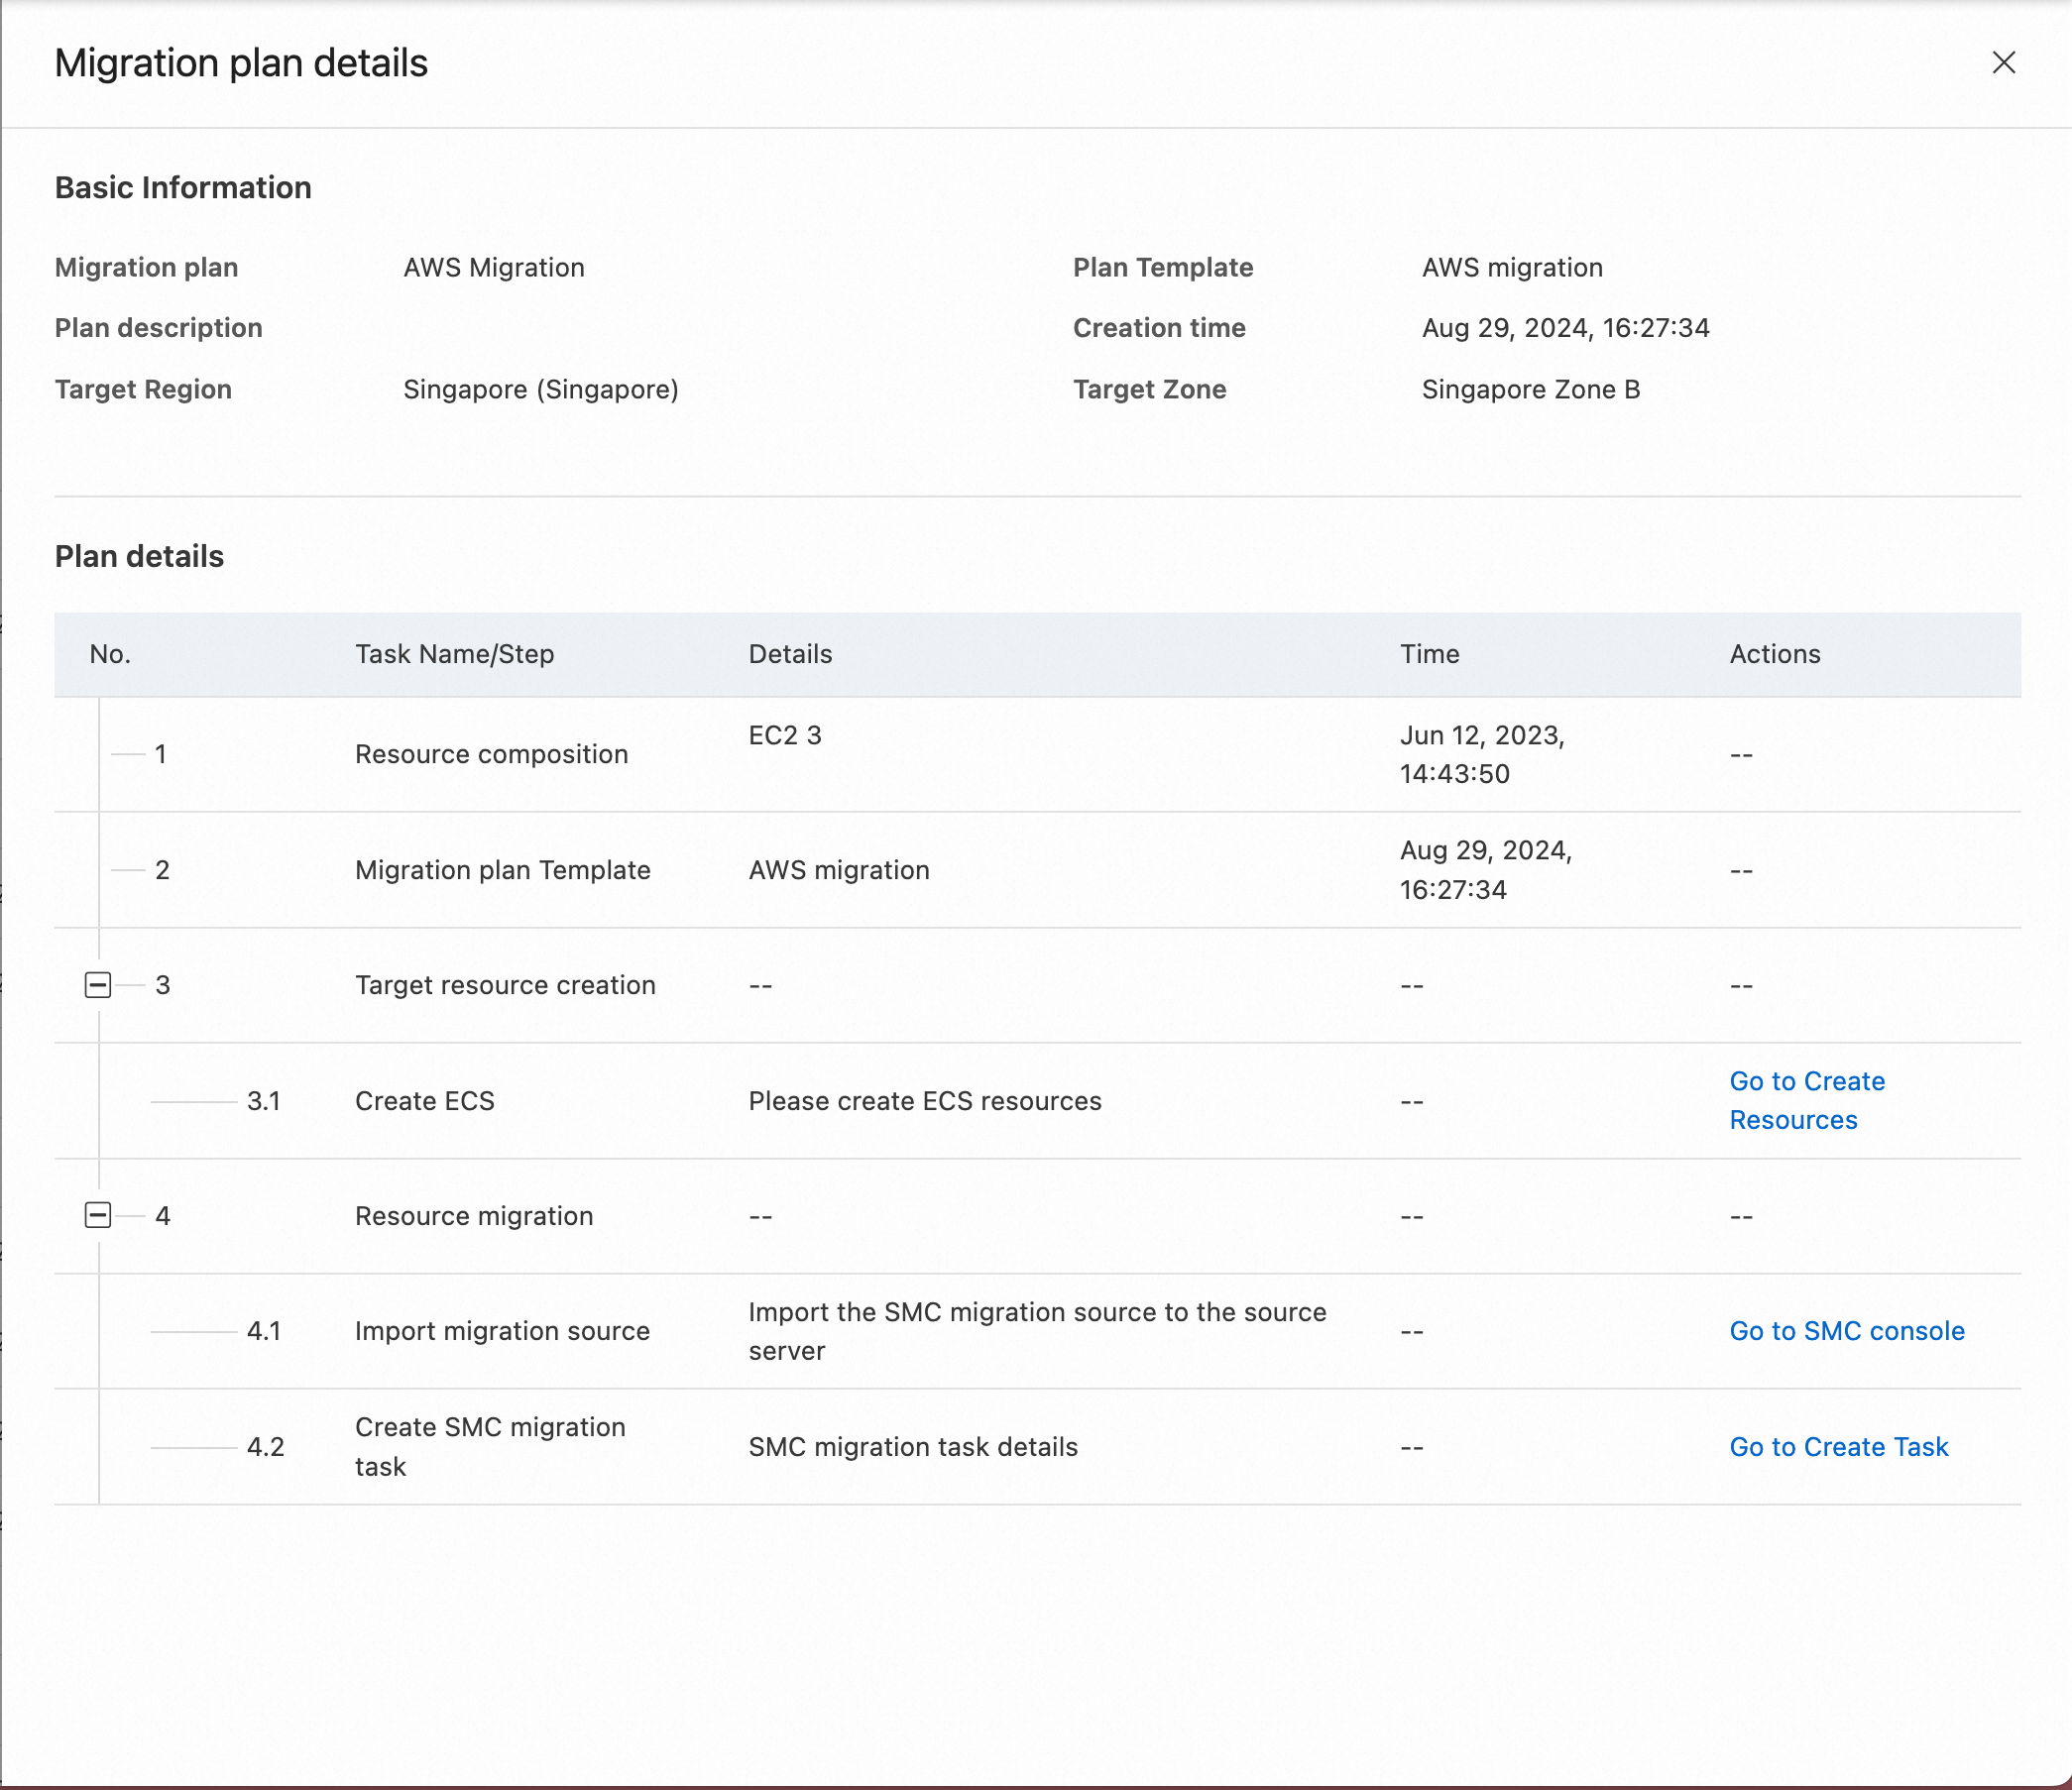The width and height of the screenshot is (2072, 1790).
Task: Click the Plan details section heading
Action: click(139, 557)
